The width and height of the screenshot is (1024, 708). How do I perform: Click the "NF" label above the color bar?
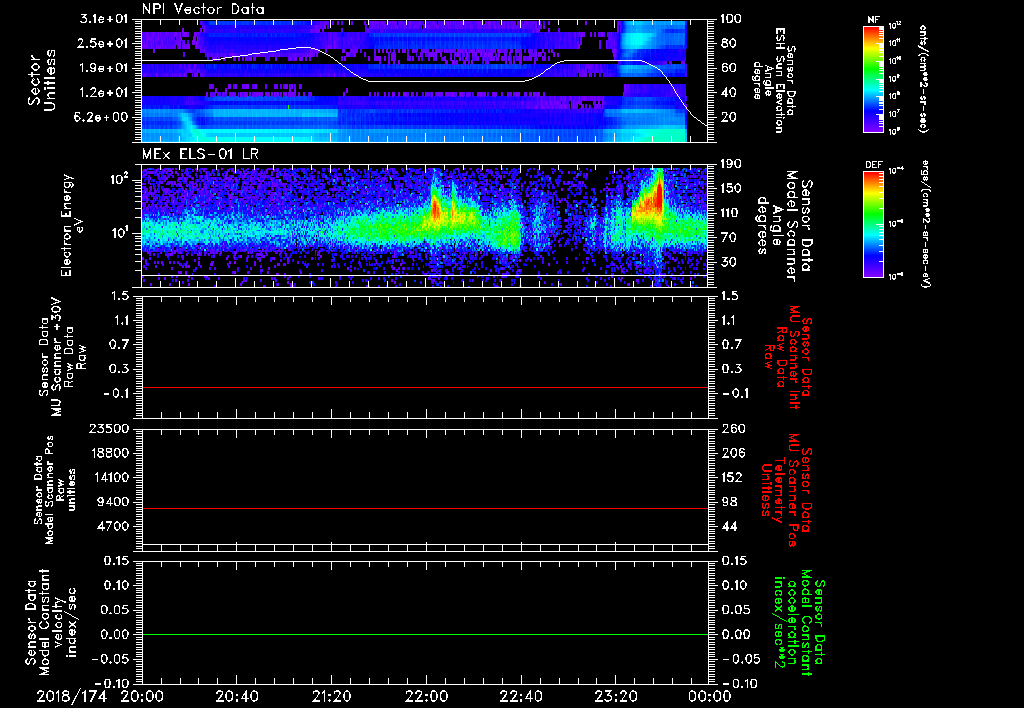coord(873,20)
